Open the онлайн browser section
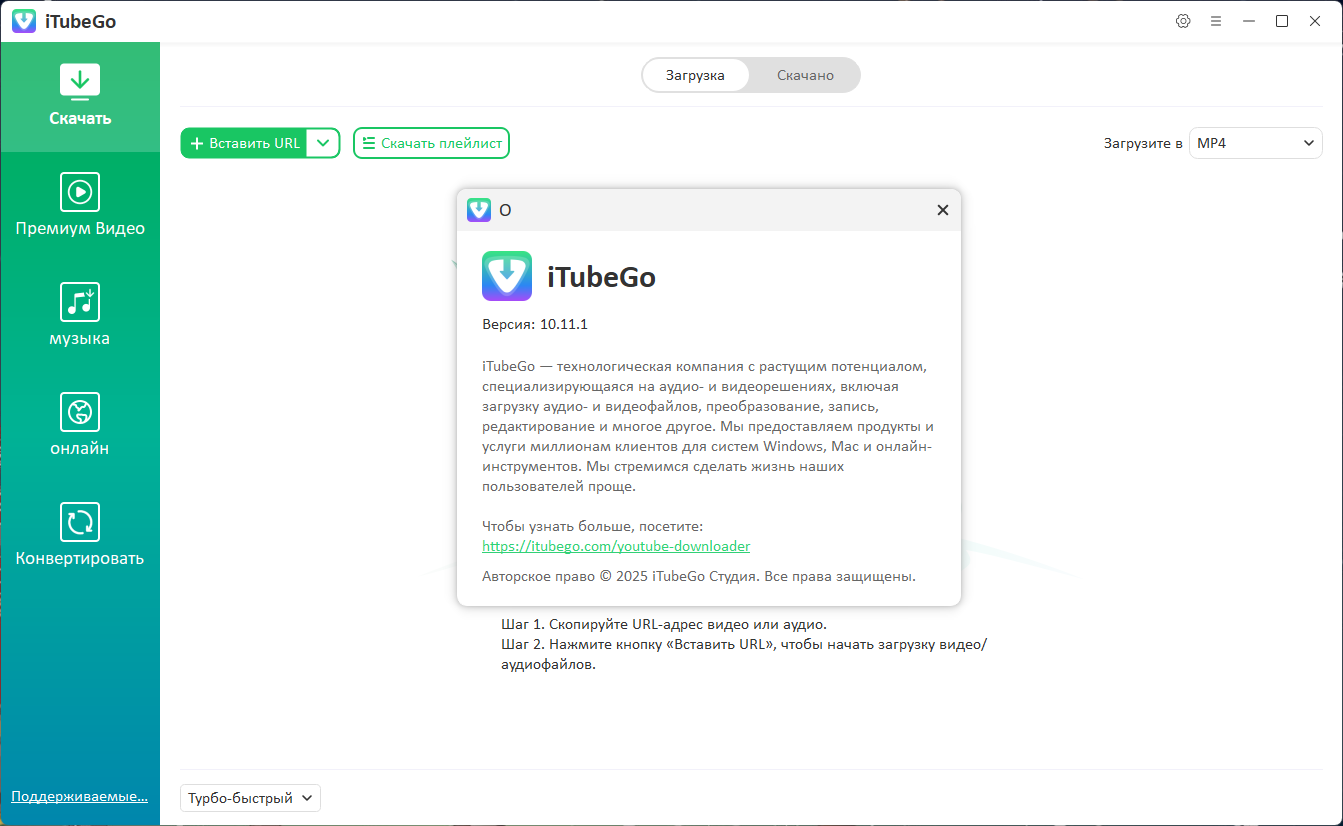The height and width of the screenshot is (826, 1343). click(x=80, y=412)
